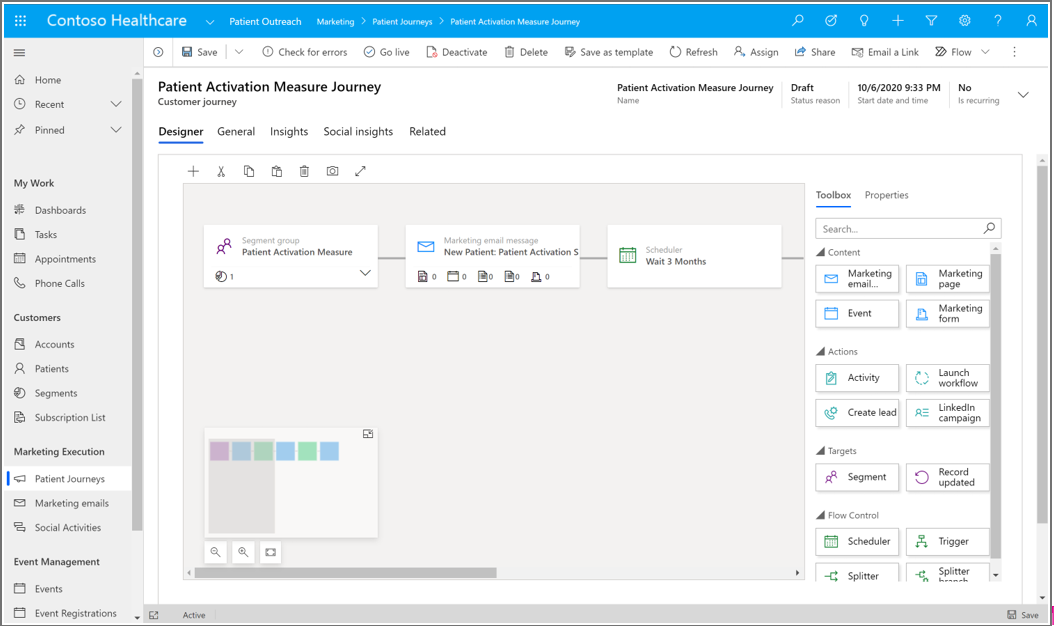Click the paste clipboard icon on canvas toolbar
Screen dimensions: 1054x626
(x=277, y=171)
